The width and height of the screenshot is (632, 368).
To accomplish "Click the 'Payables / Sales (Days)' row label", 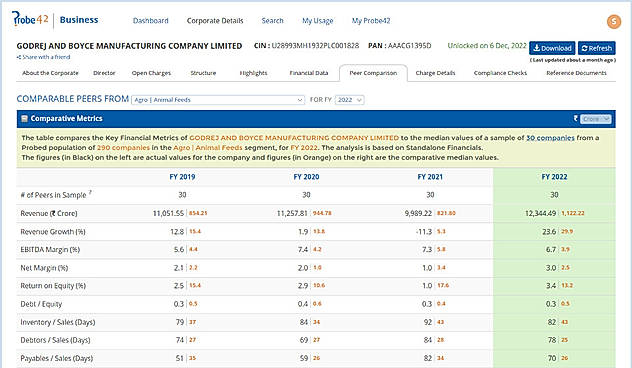I will tap(56, 358).
